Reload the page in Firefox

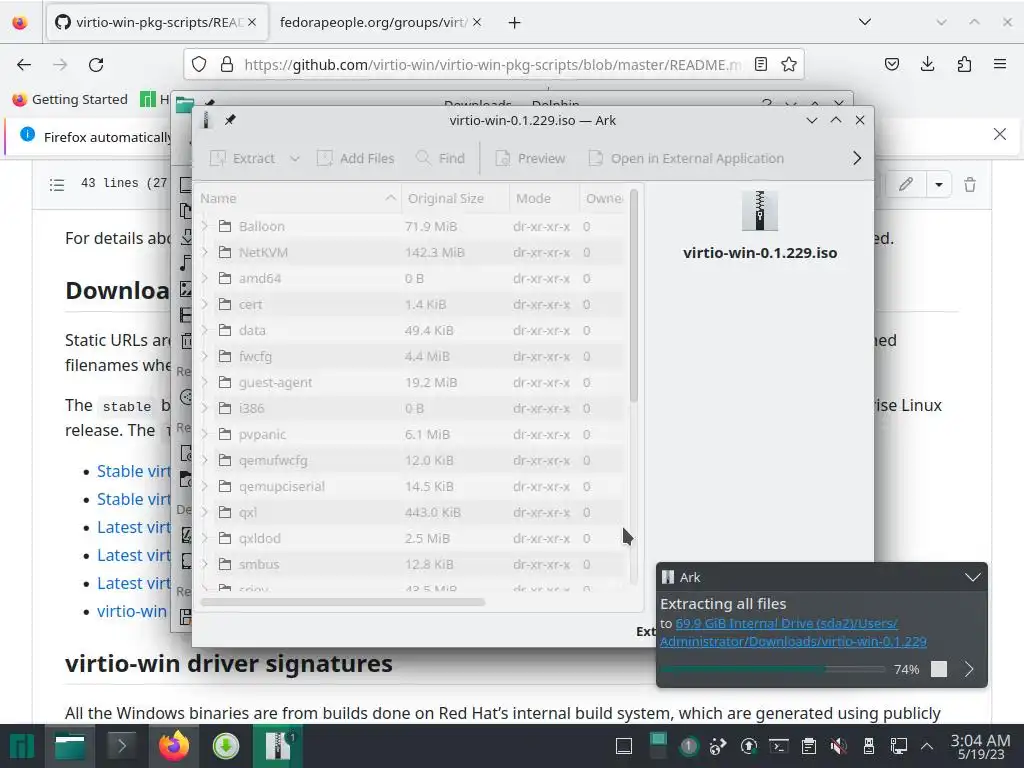click(96, 65)
